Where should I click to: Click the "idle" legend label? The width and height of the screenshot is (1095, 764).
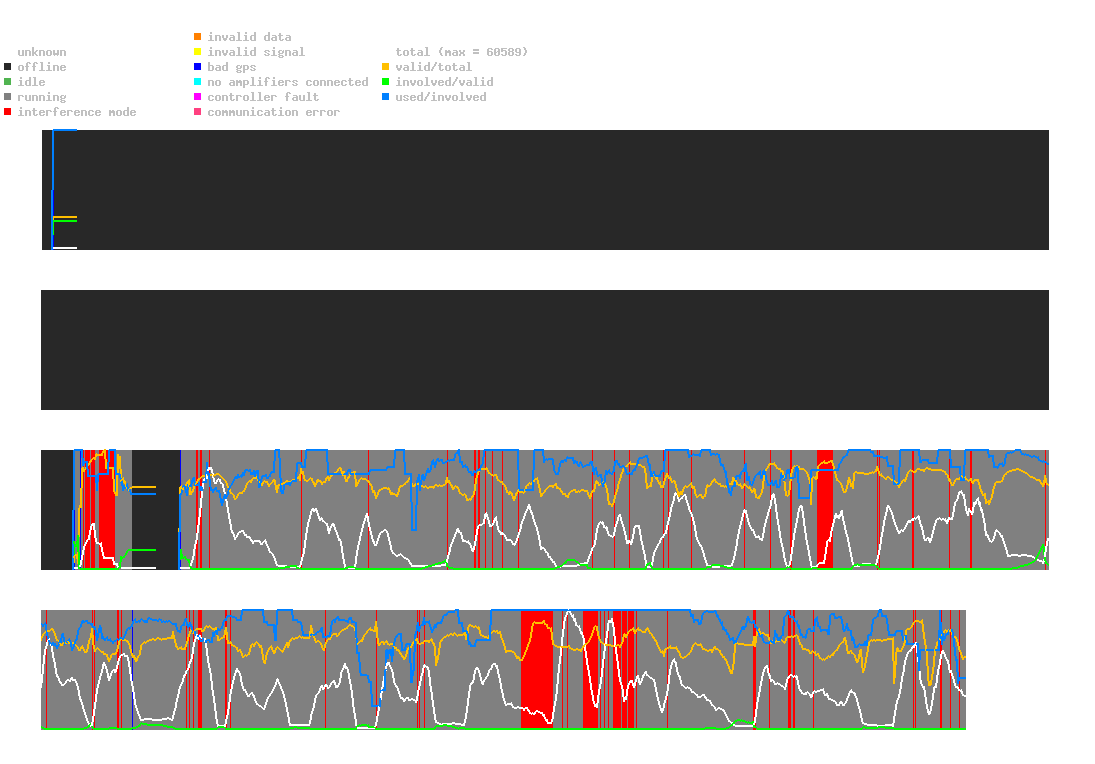click(x=31, y=82)
